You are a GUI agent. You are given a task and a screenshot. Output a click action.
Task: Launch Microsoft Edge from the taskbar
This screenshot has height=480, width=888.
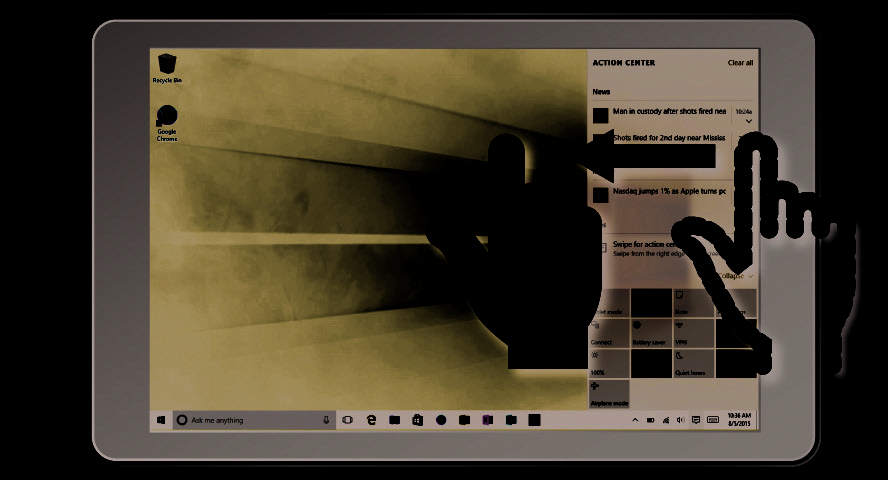click(371, 420)
